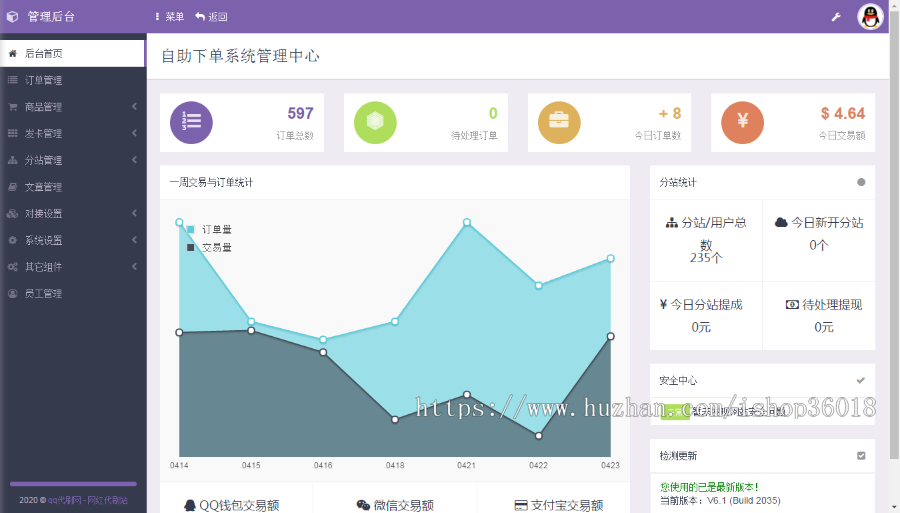Click the list icon beside 订单管理

pos(13,80)
